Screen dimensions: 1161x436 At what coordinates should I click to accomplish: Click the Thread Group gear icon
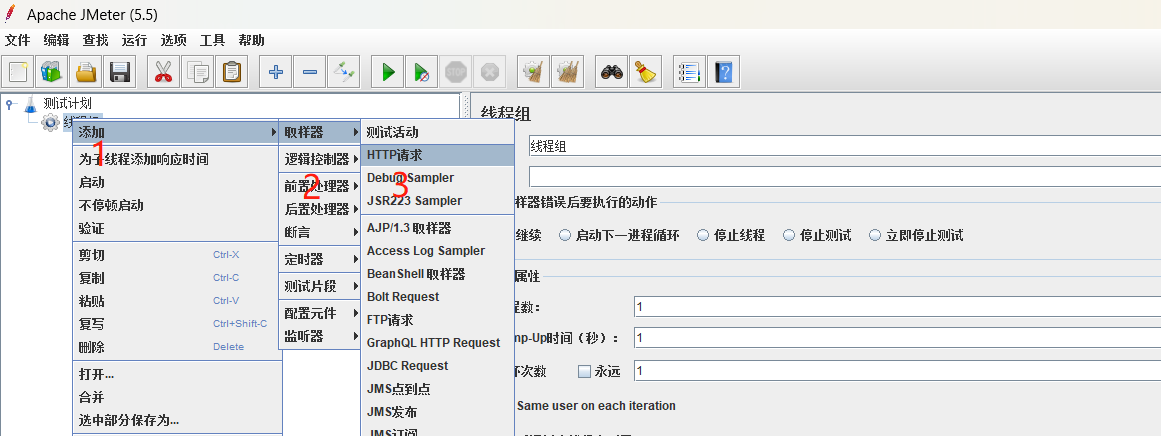[x=50, y=122]
